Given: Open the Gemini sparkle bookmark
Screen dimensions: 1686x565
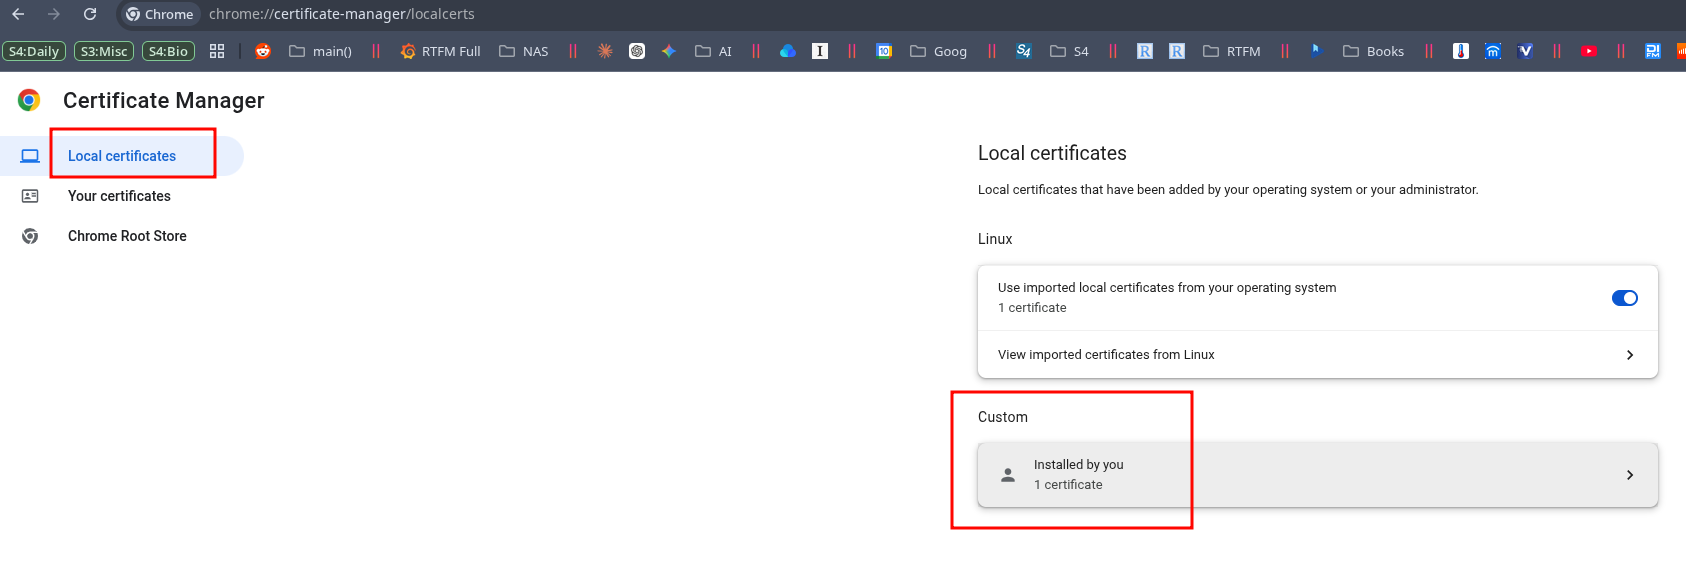Looking at the screenshot, I should 669,51.
